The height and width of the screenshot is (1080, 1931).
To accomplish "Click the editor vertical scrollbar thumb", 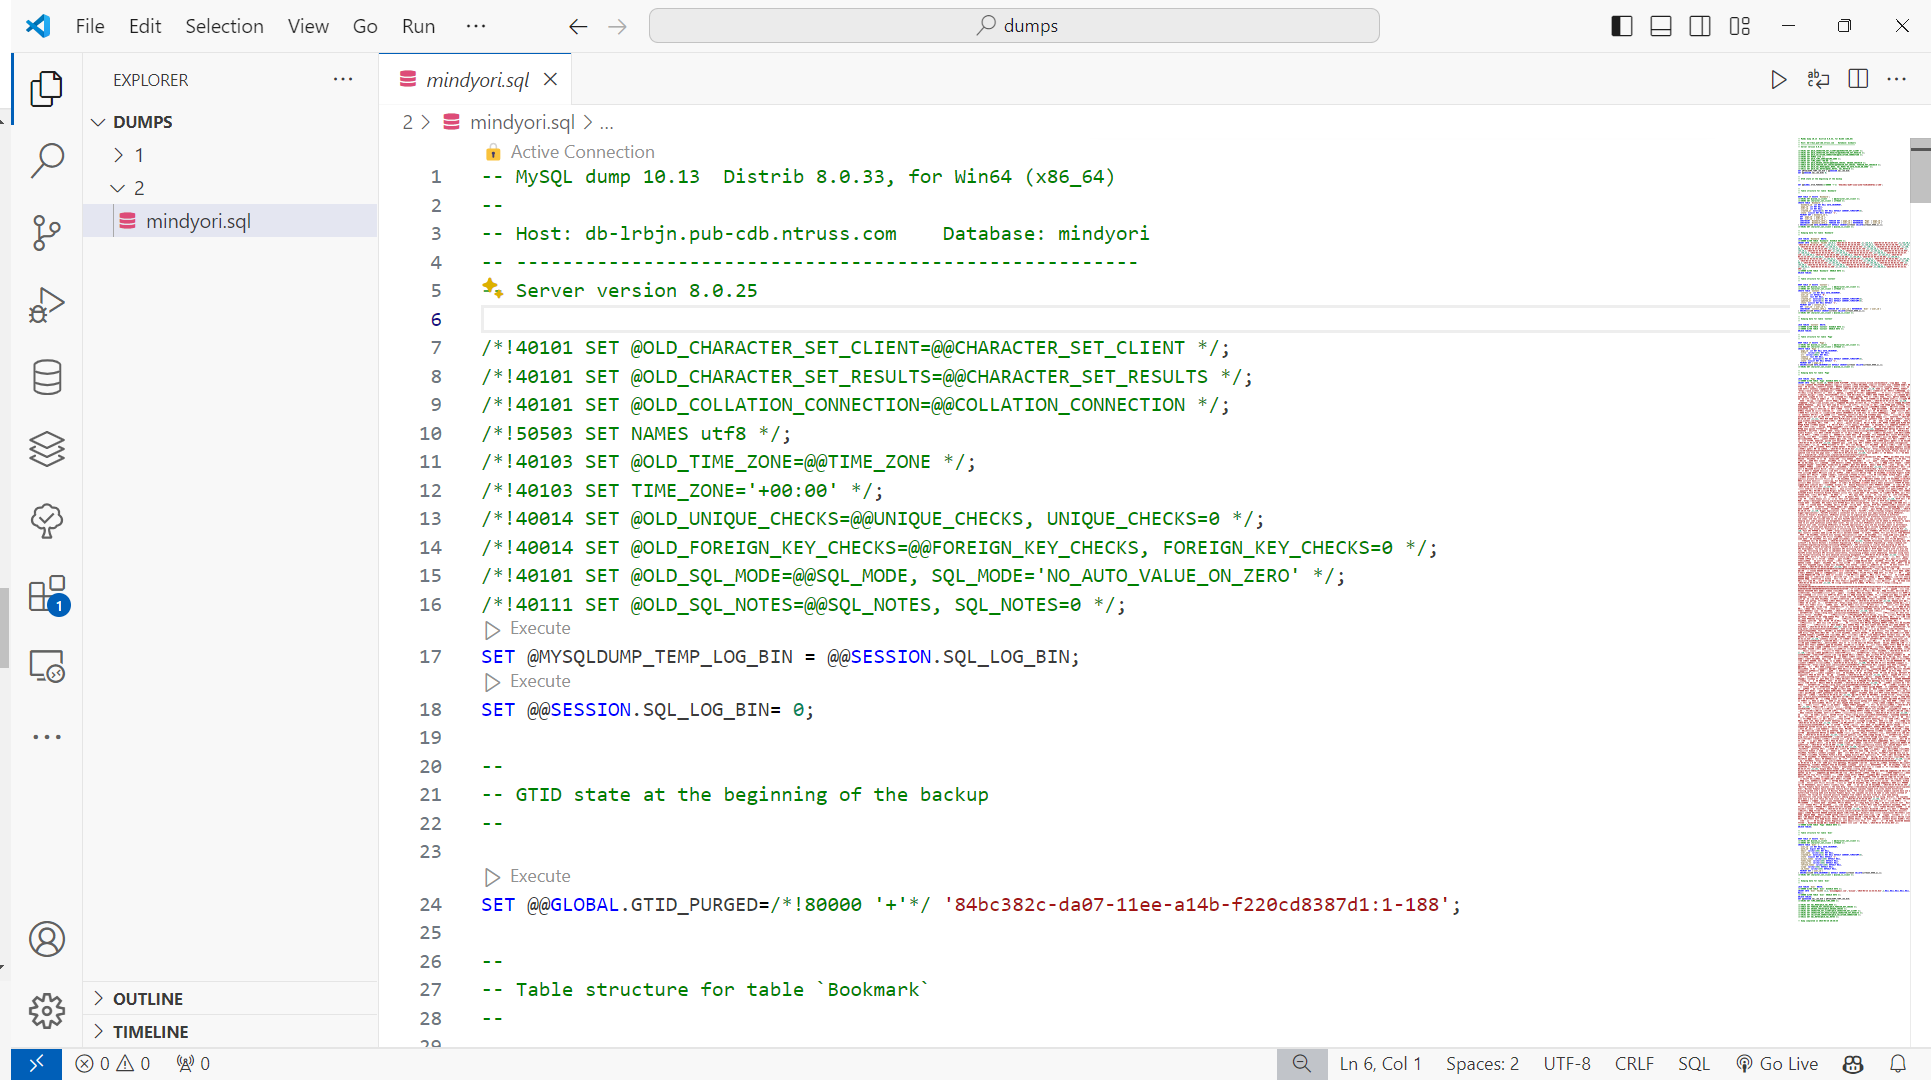I will [x=1919, y=172].
